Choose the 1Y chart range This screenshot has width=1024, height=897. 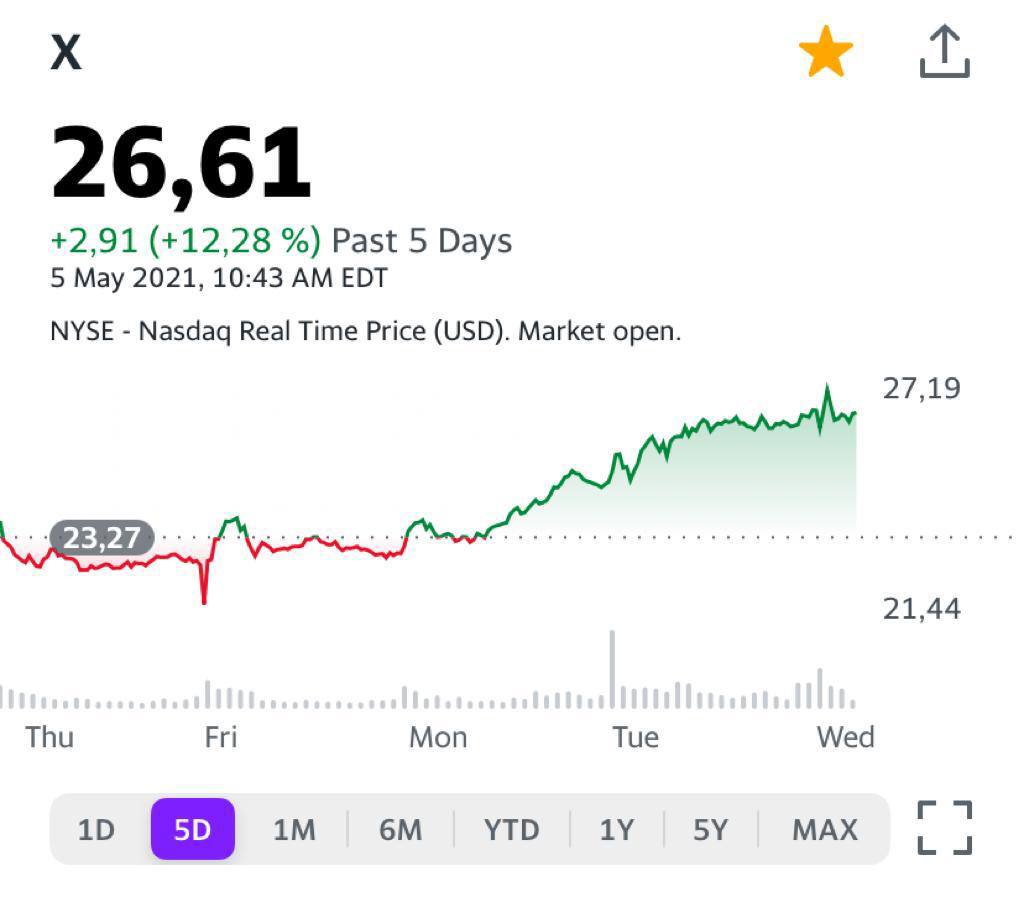tap(617, 829)
